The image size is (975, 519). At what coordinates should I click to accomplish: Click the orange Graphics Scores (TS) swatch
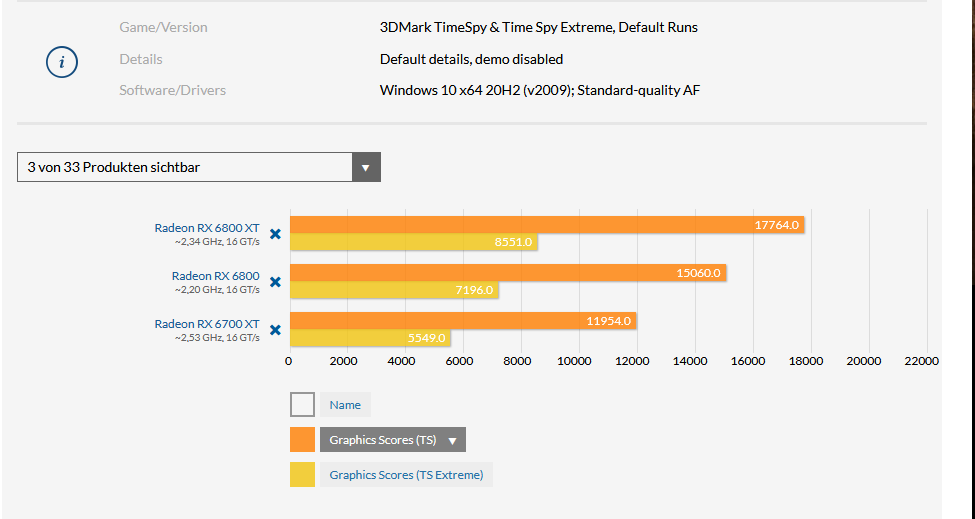302,439
